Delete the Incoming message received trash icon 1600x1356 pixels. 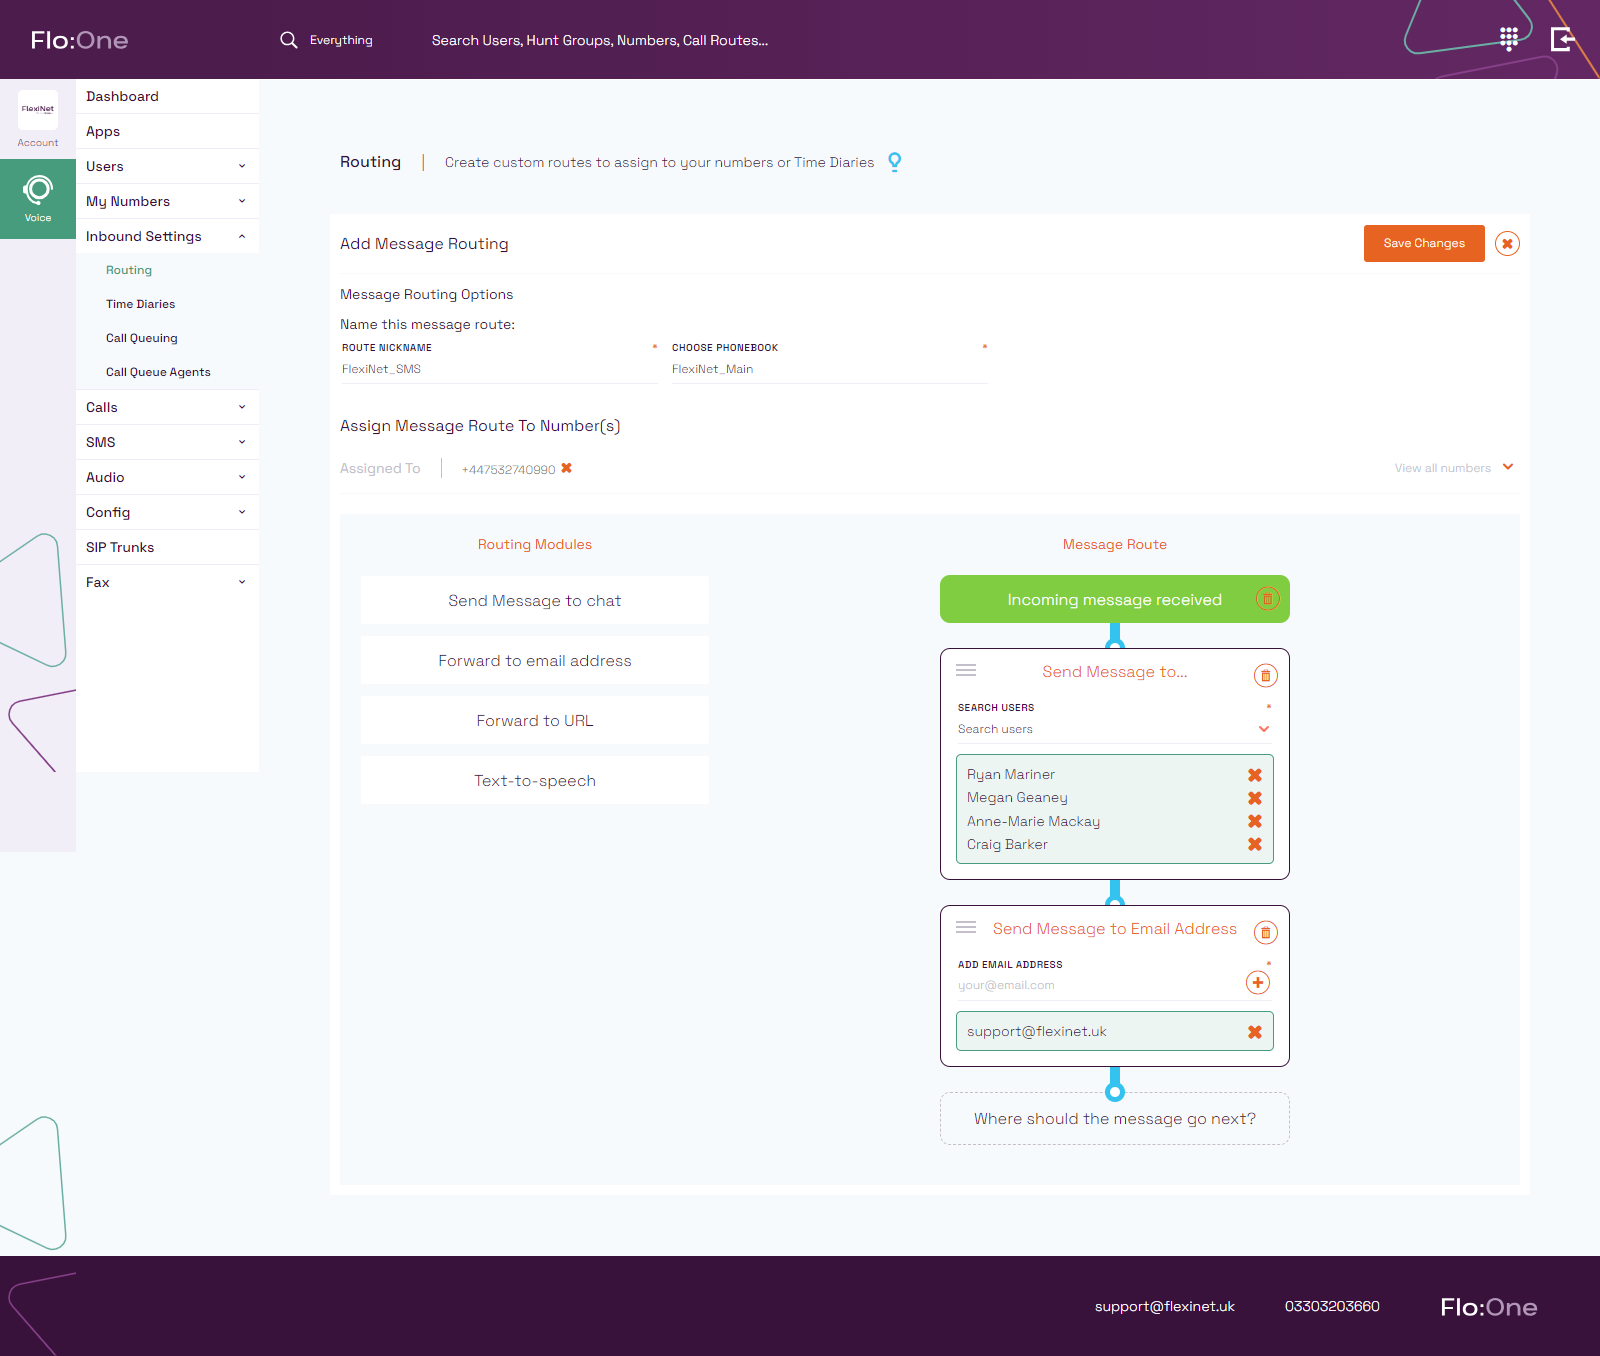1268,599
